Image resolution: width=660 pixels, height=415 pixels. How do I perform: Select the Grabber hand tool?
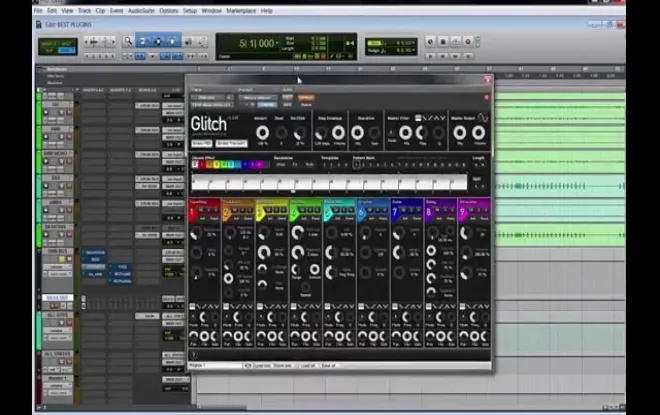click(173, 41)
